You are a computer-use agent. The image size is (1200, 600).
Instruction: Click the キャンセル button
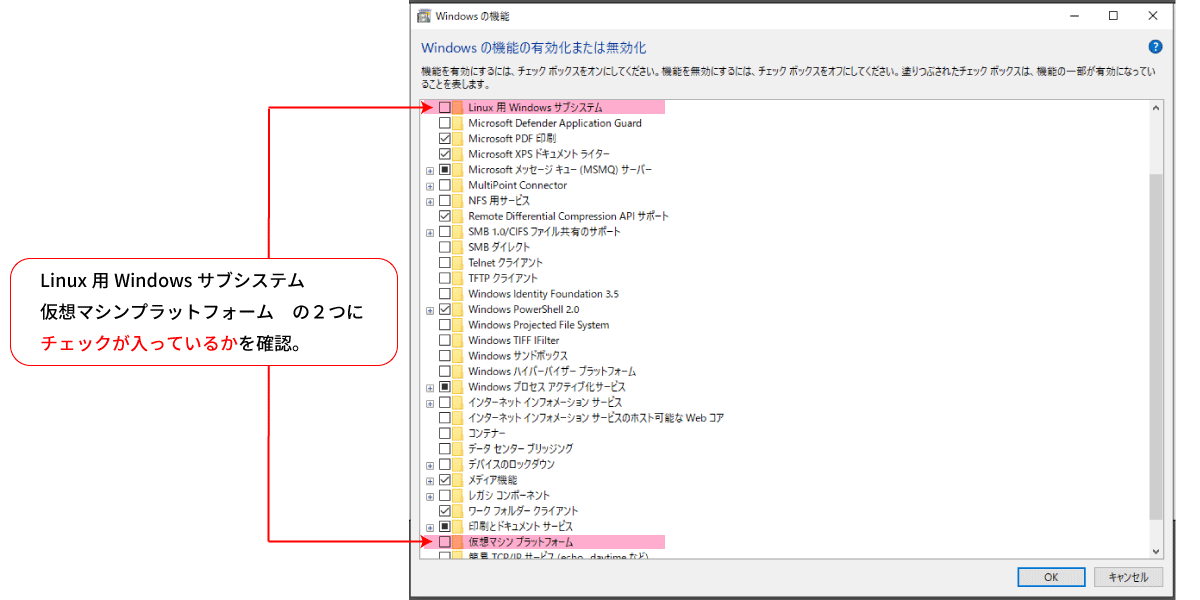pyautogui.click(x=1129, y=577)
